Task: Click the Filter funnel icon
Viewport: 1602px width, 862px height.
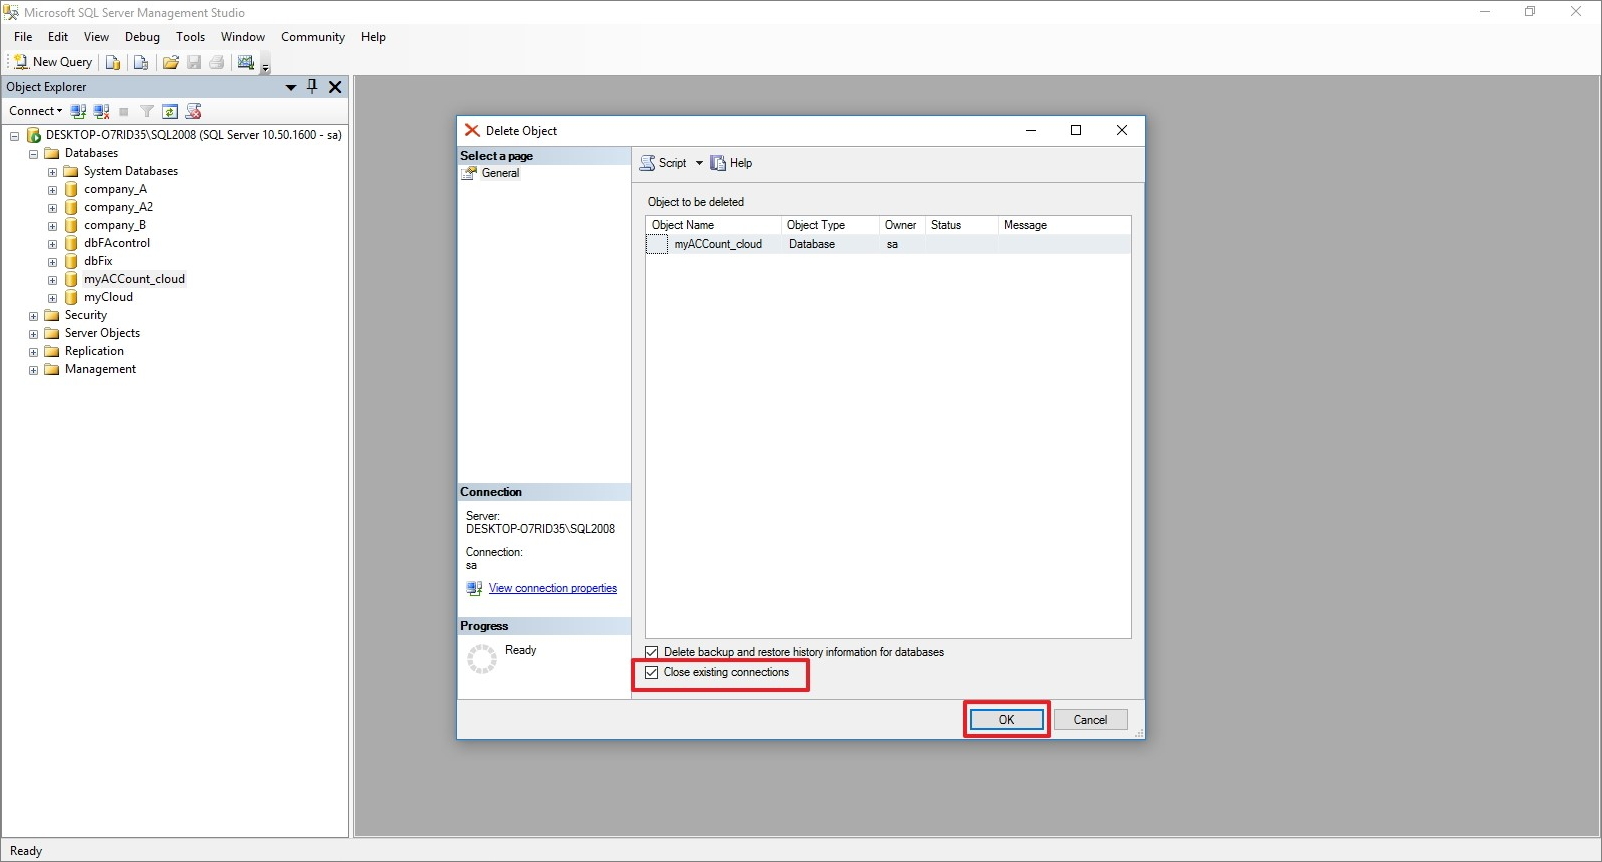Action: (147, 111)
